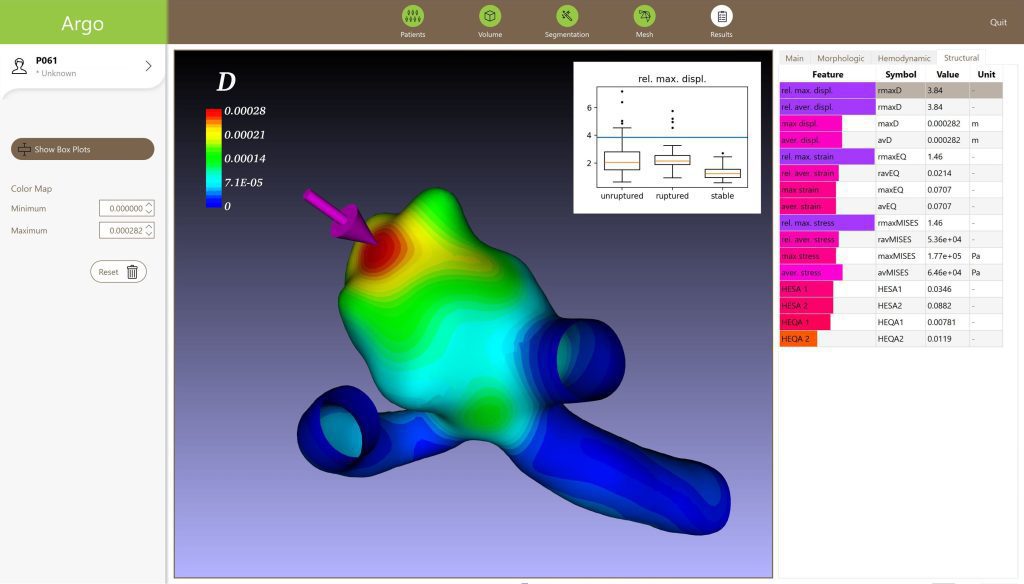The width and height of the screenshot is (1024, 584).
Task: Click the Minimum color map stepper arrows
Action: (x=149, y=208)
